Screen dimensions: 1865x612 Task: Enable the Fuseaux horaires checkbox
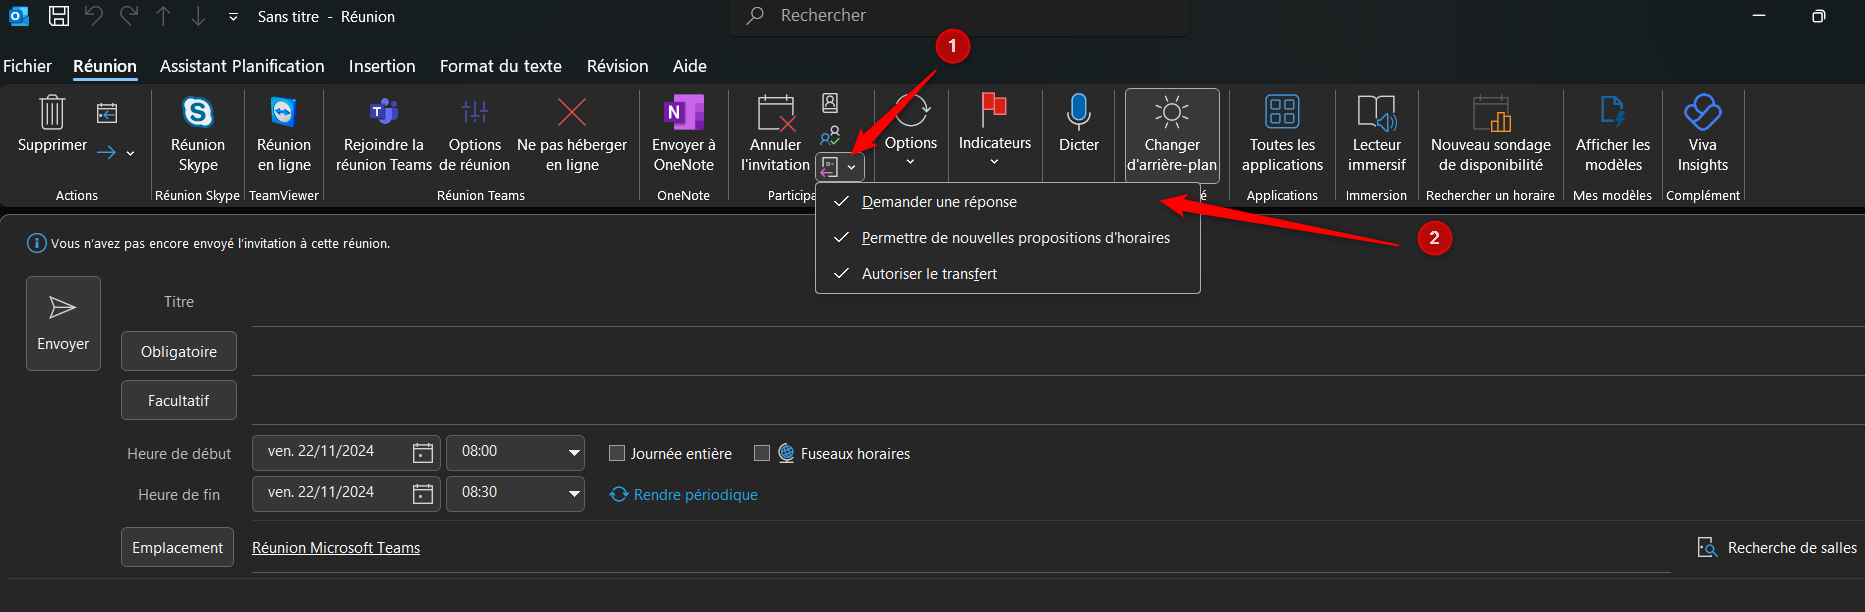pos(762,454)
